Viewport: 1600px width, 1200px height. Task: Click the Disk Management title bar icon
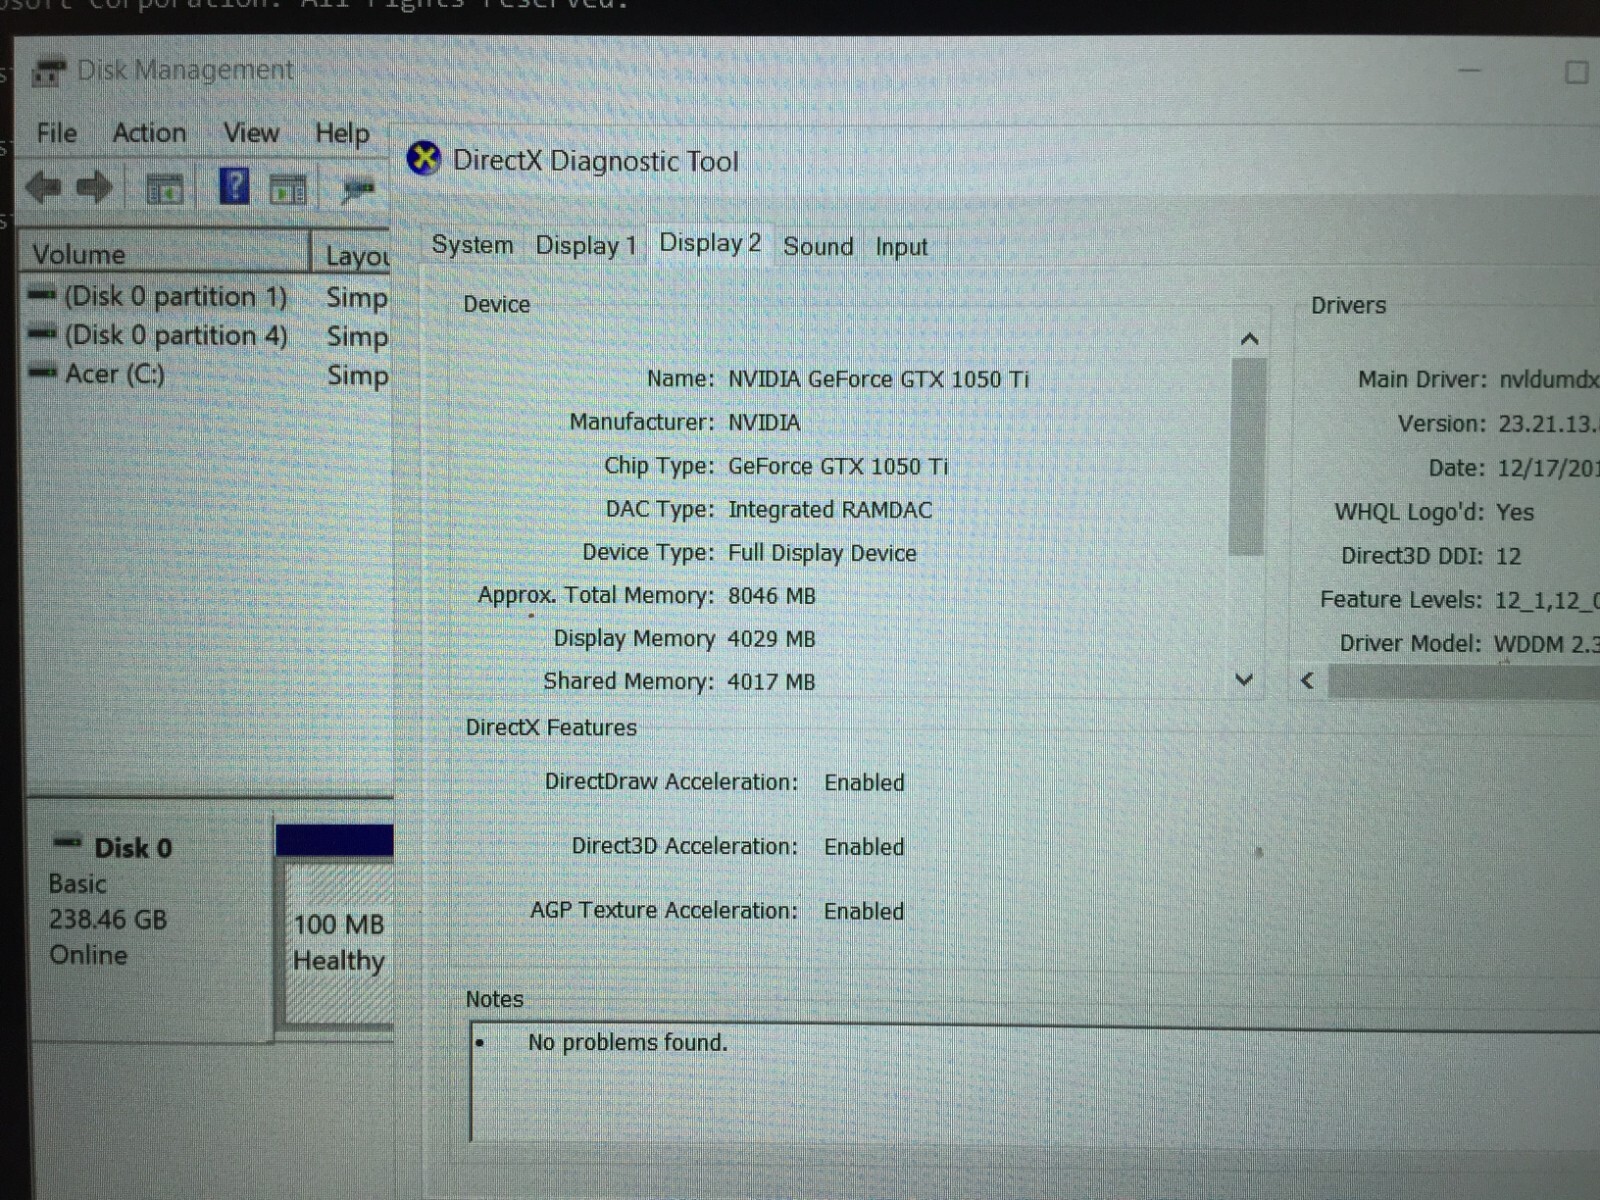48,71
